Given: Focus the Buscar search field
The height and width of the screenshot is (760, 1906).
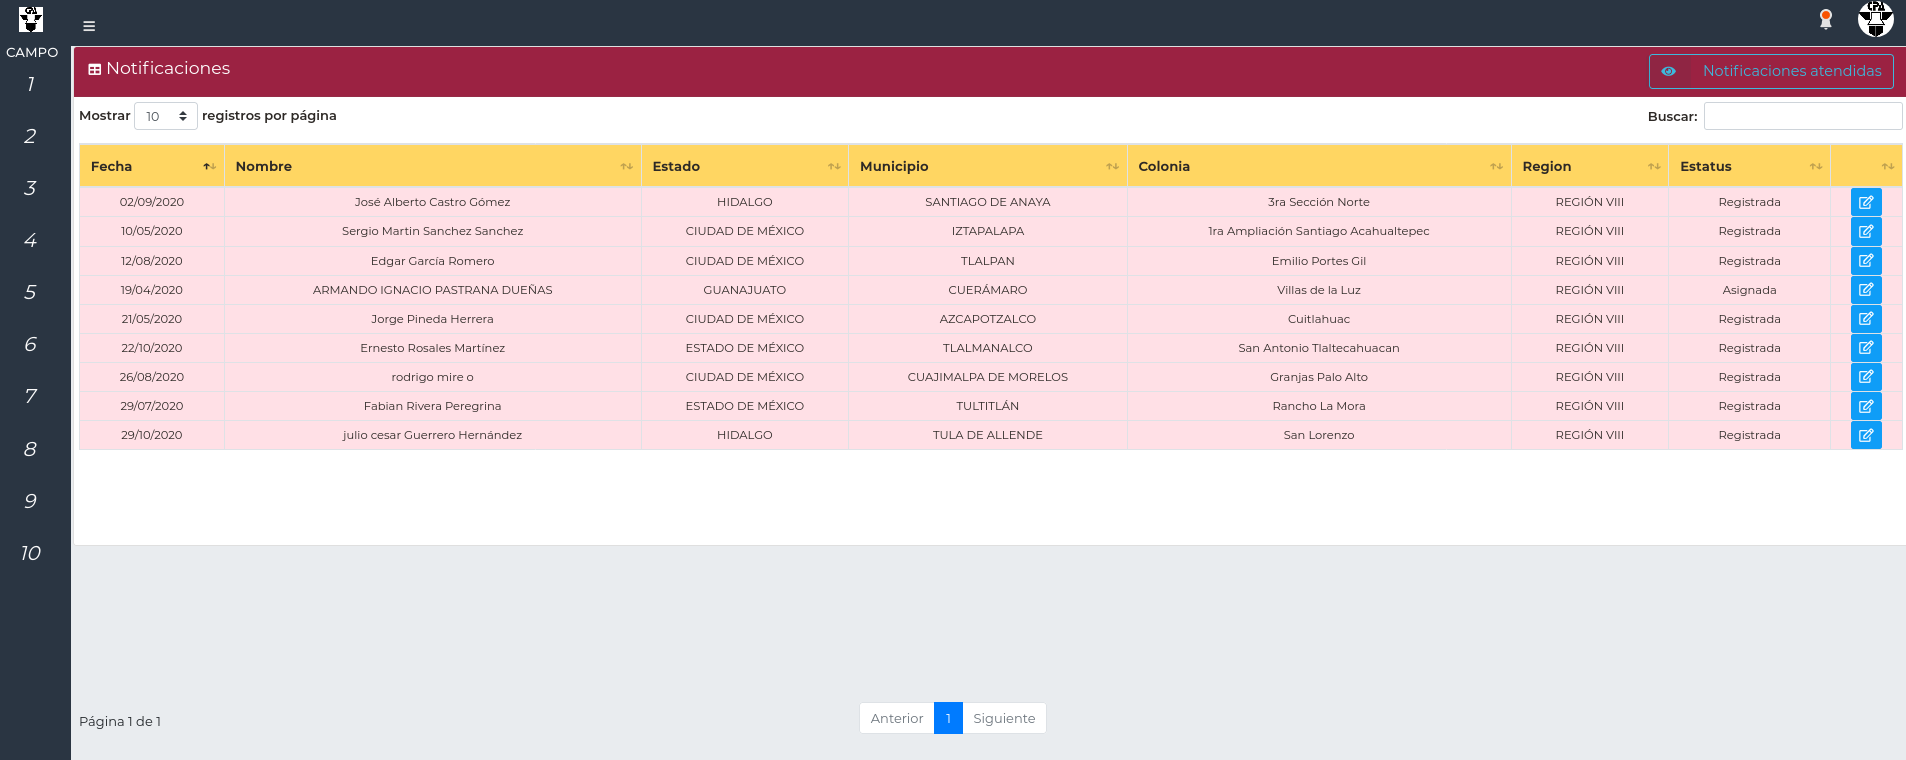Looking at the screenshot, I should [1803, 116].
